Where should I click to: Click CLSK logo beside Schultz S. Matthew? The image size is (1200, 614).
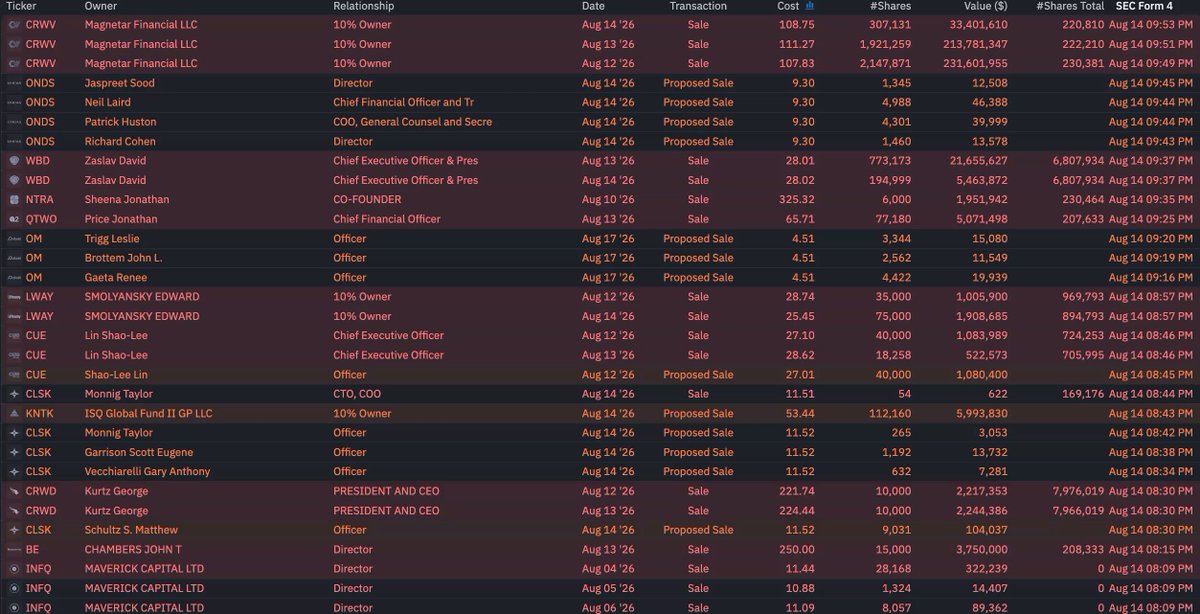click(14, 530)
